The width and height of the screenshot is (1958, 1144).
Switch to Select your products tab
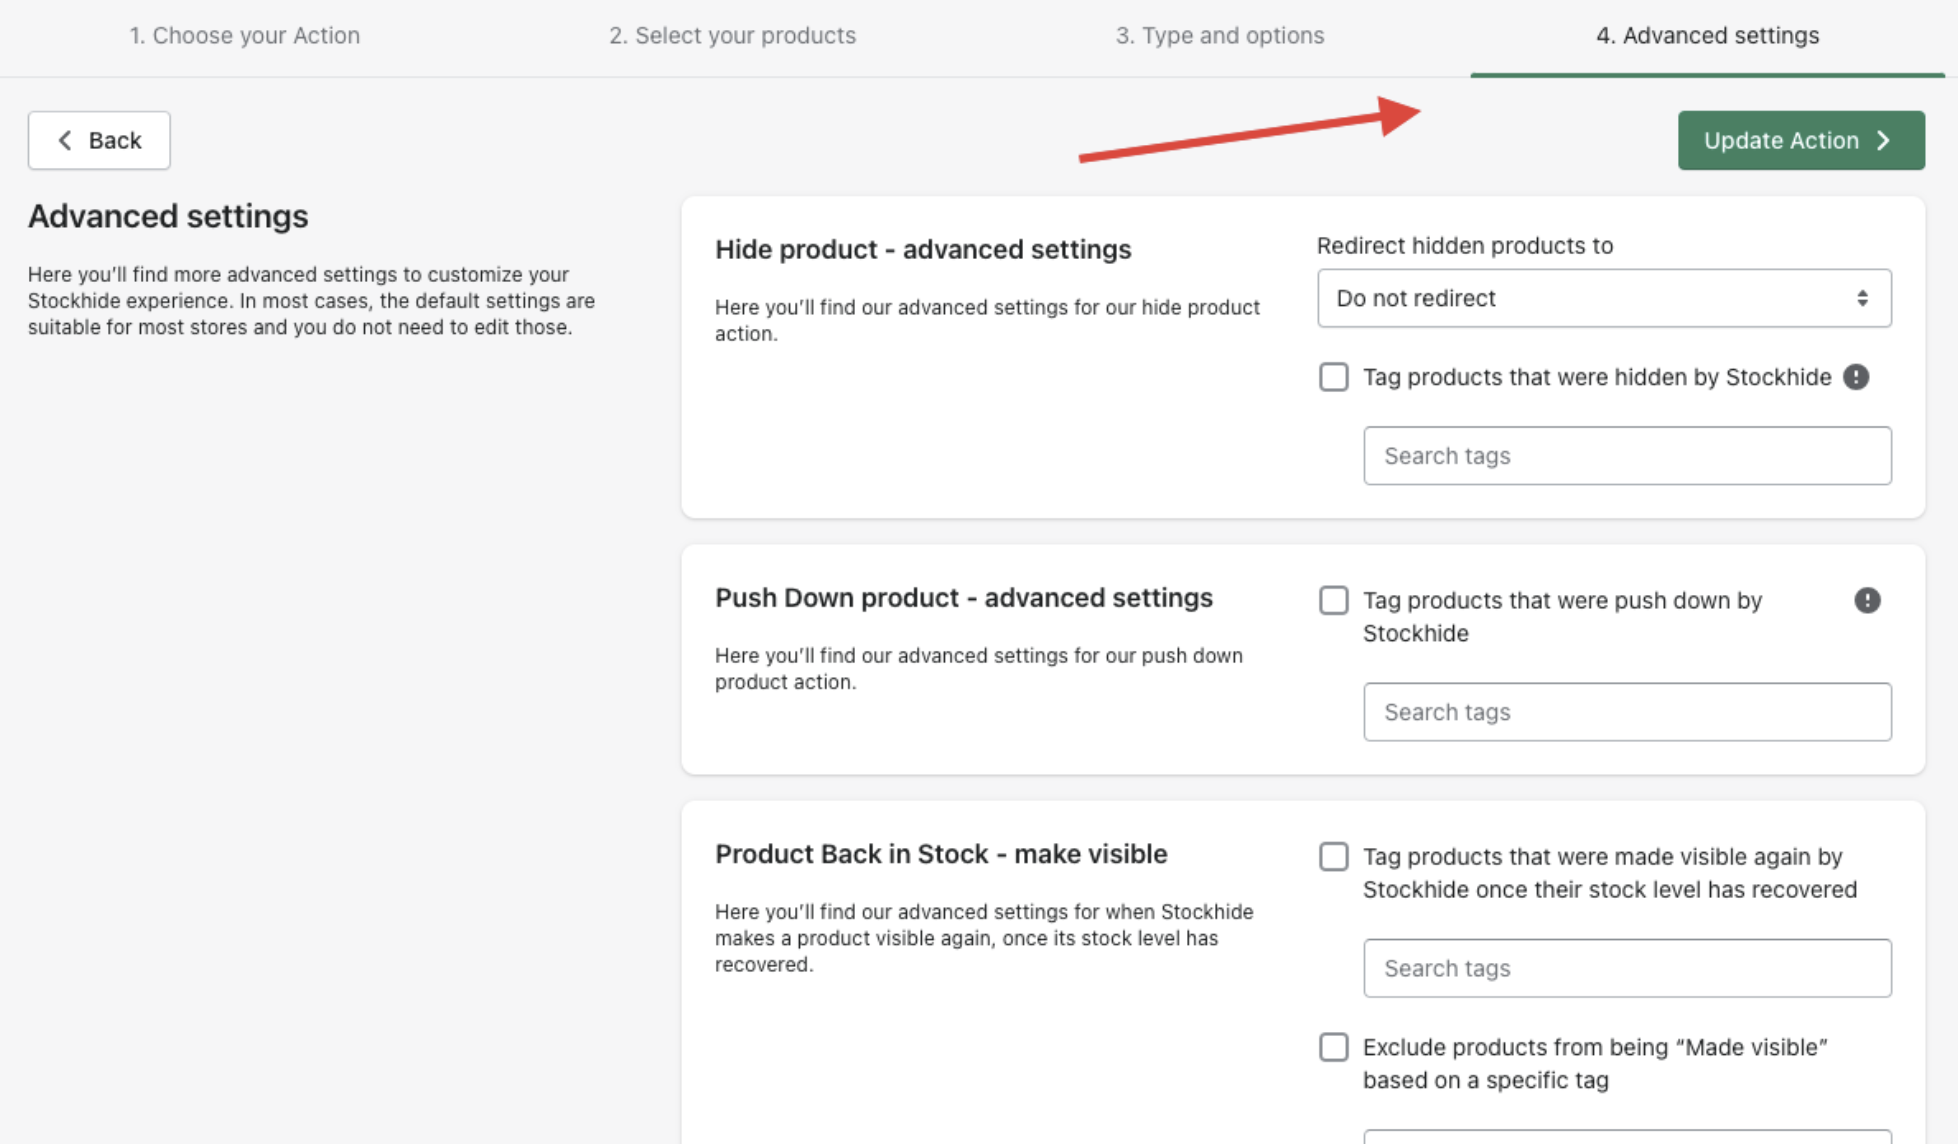732,36
